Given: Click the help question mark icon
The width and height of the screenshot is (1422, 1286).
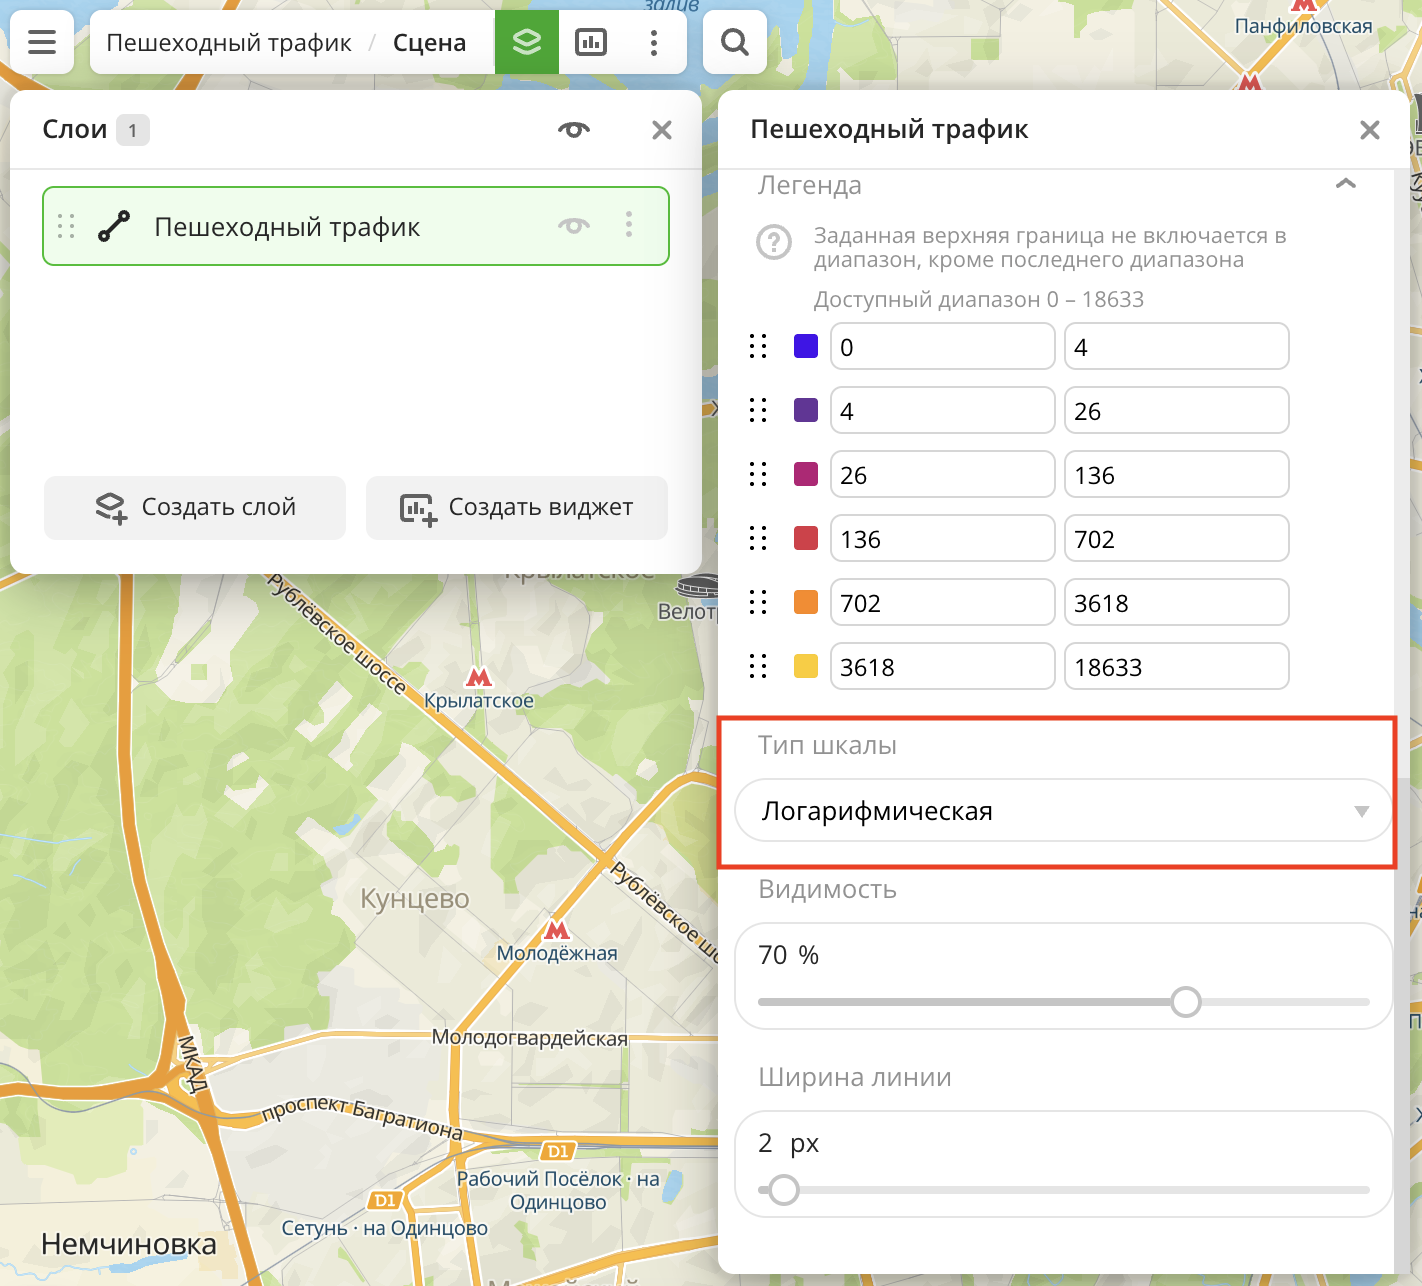Looking at the screenshot, I should pos(774,242).
